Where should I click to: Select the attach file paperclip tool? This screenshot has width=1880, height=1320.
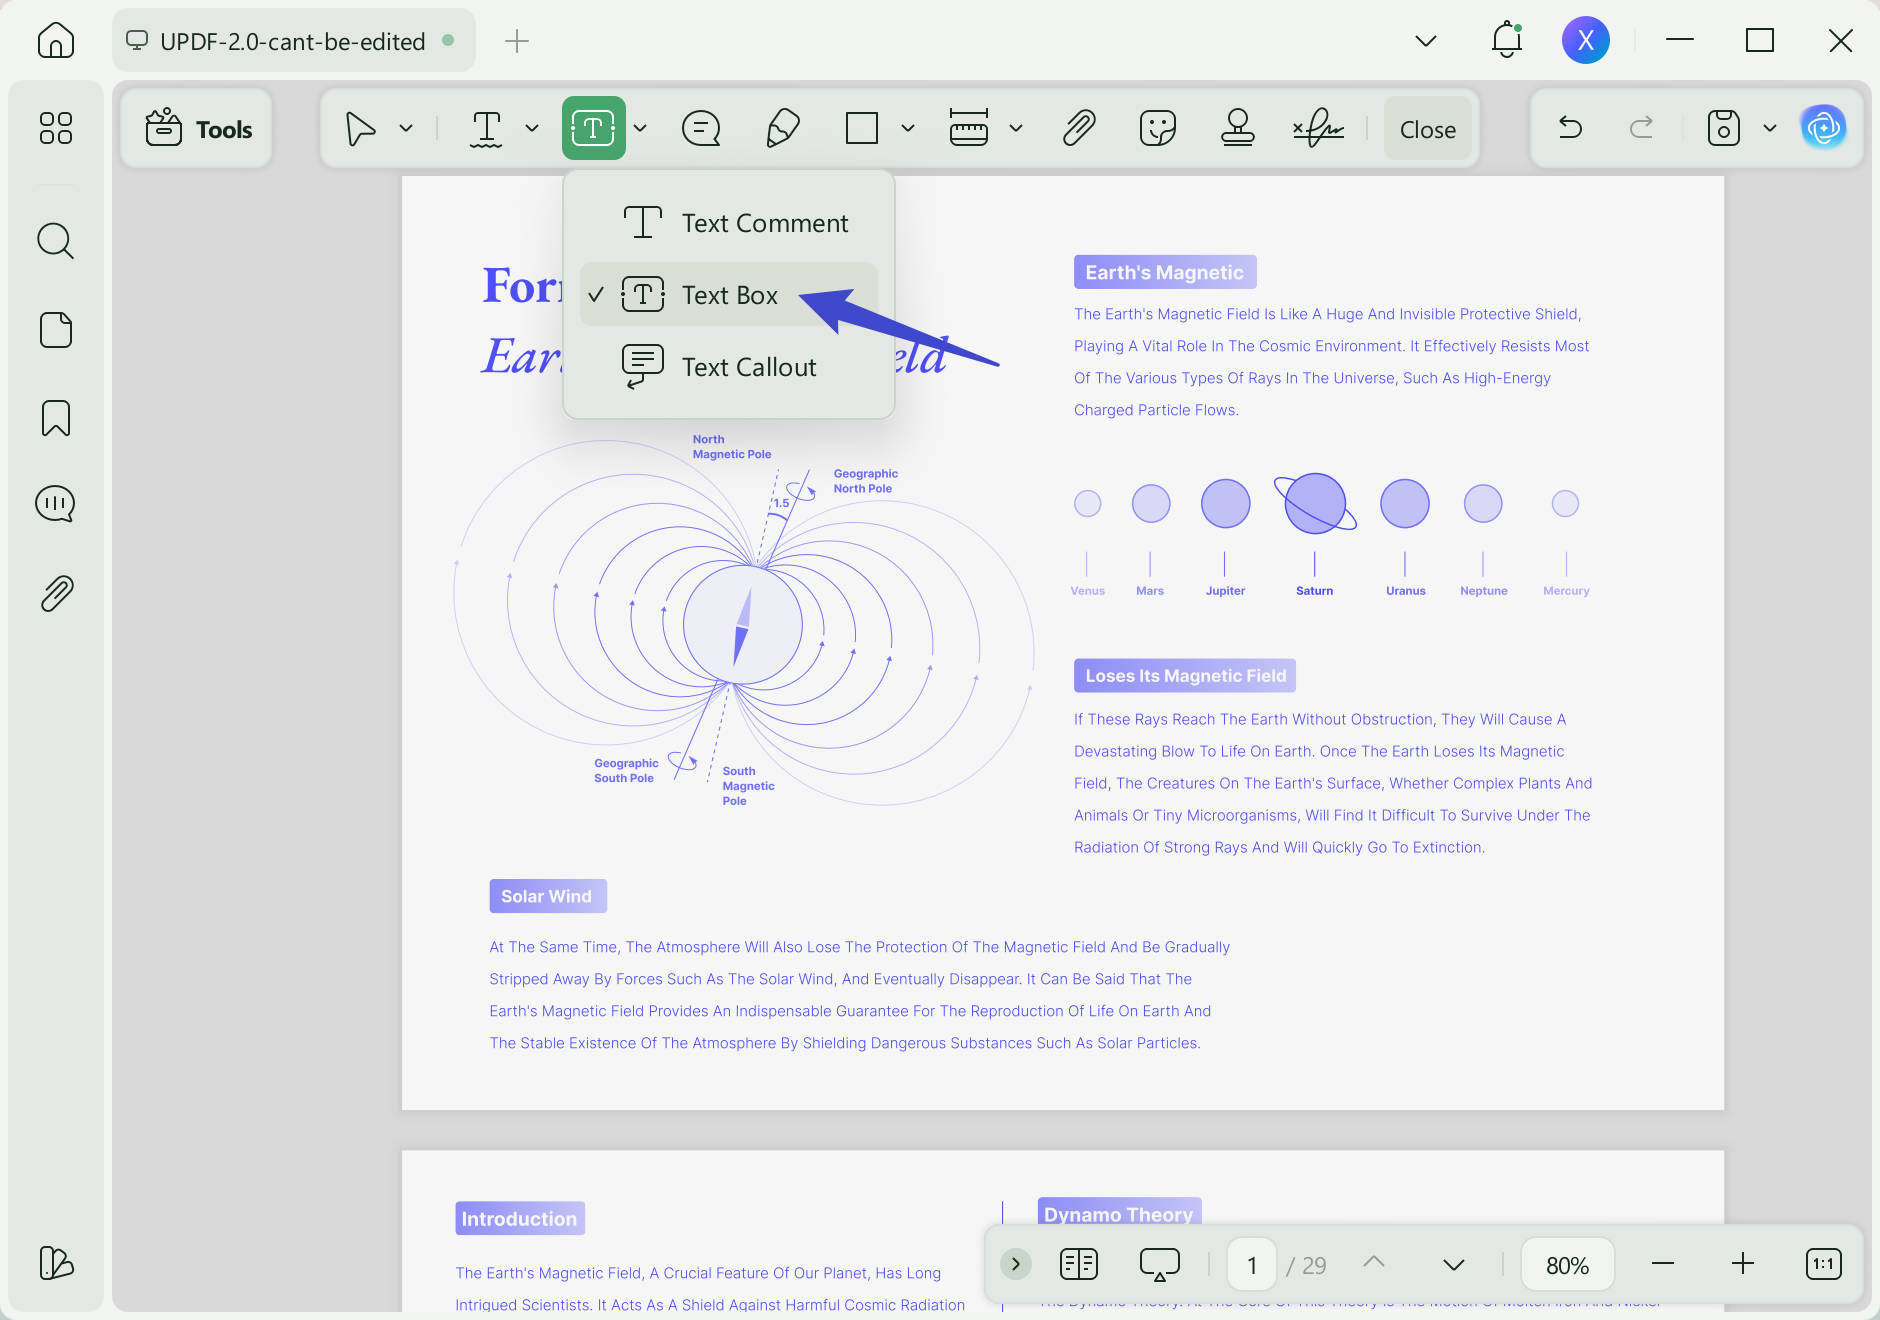point(1079,128)
